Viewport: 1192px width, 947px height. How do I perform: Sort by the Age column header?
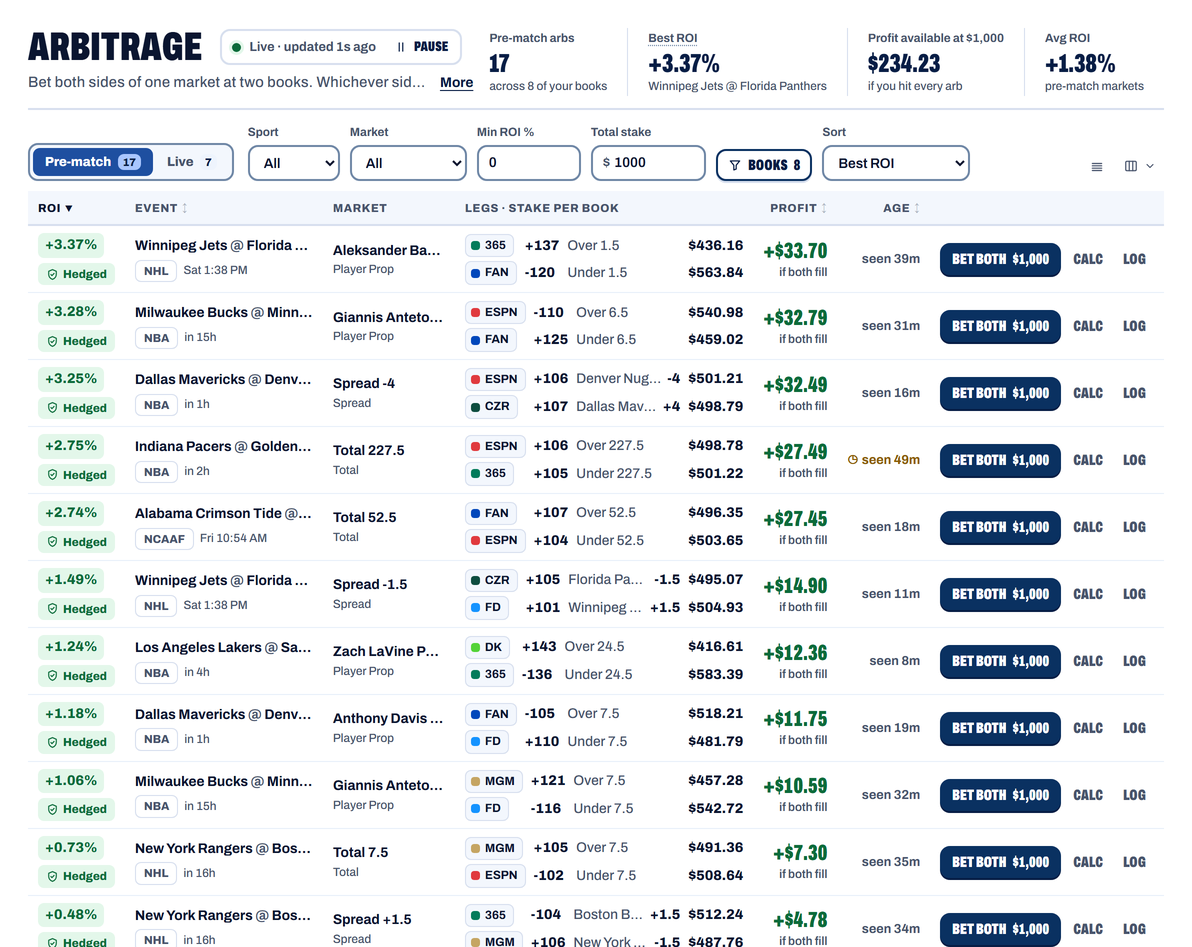(902, 208)
